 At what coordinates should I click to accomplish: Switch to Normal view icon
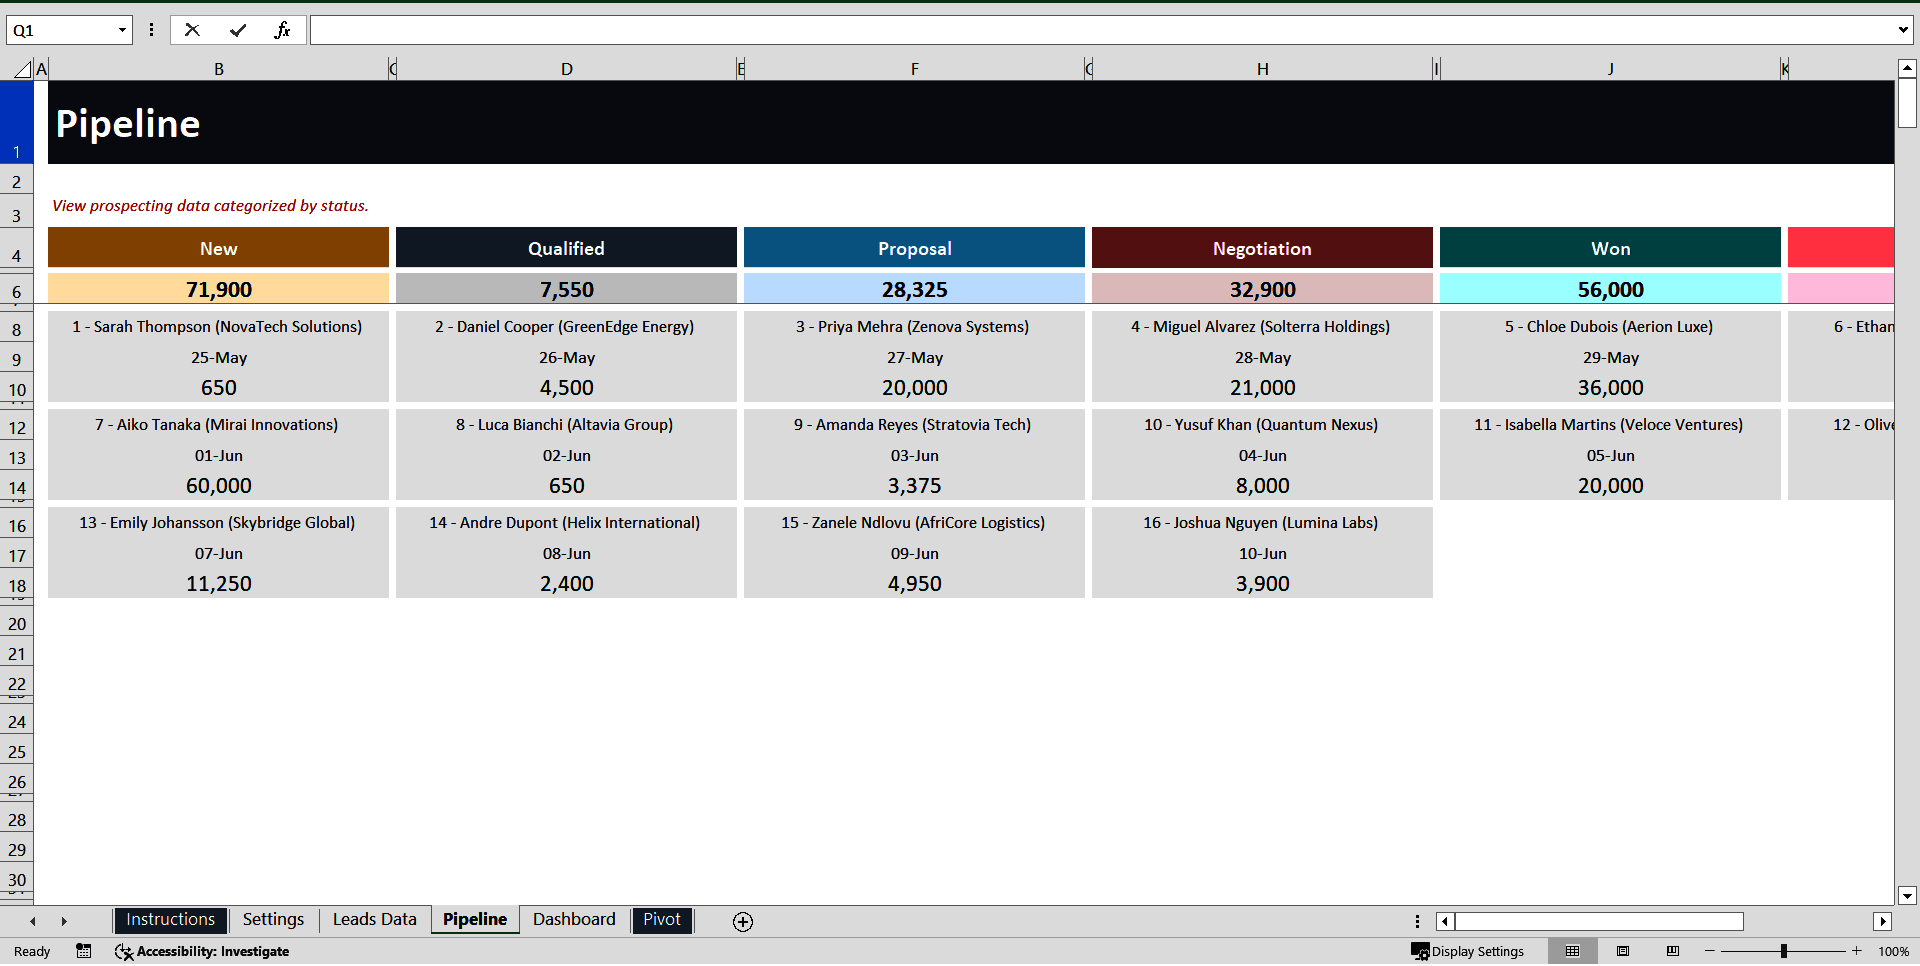click(x=1572, y=951)
